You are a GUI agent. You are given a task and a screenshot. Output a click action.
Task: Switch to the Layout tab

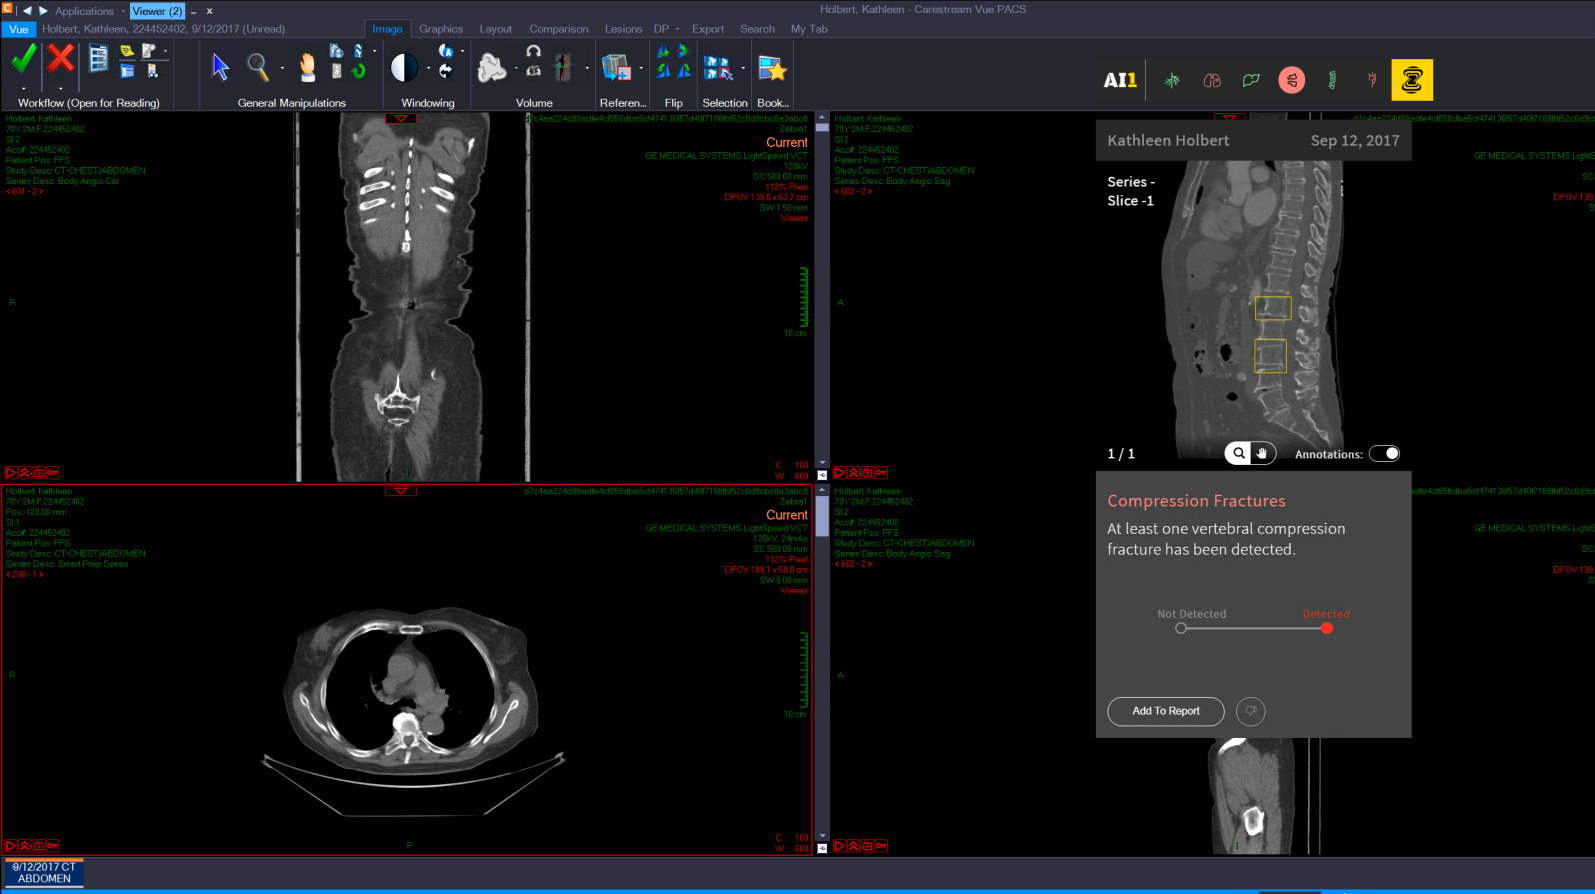495,29
